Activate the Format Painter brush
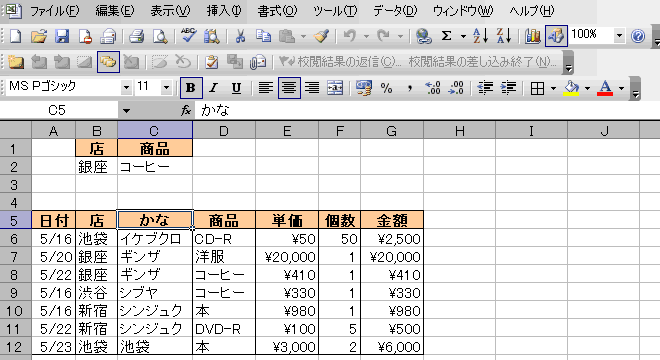The width and height of the screenshot is (660, 360). tap(322, 36)
